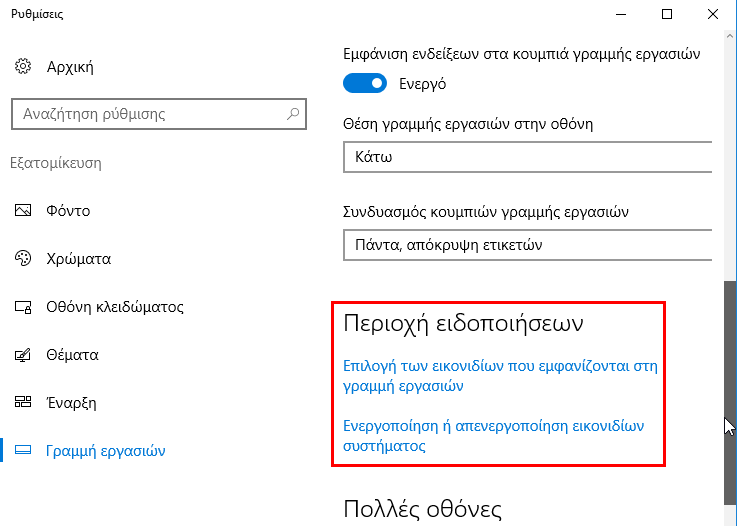Screen dimensions: 737x526
Task: Maximize the Ρυθμίσεις window
Action: (666, 14)
